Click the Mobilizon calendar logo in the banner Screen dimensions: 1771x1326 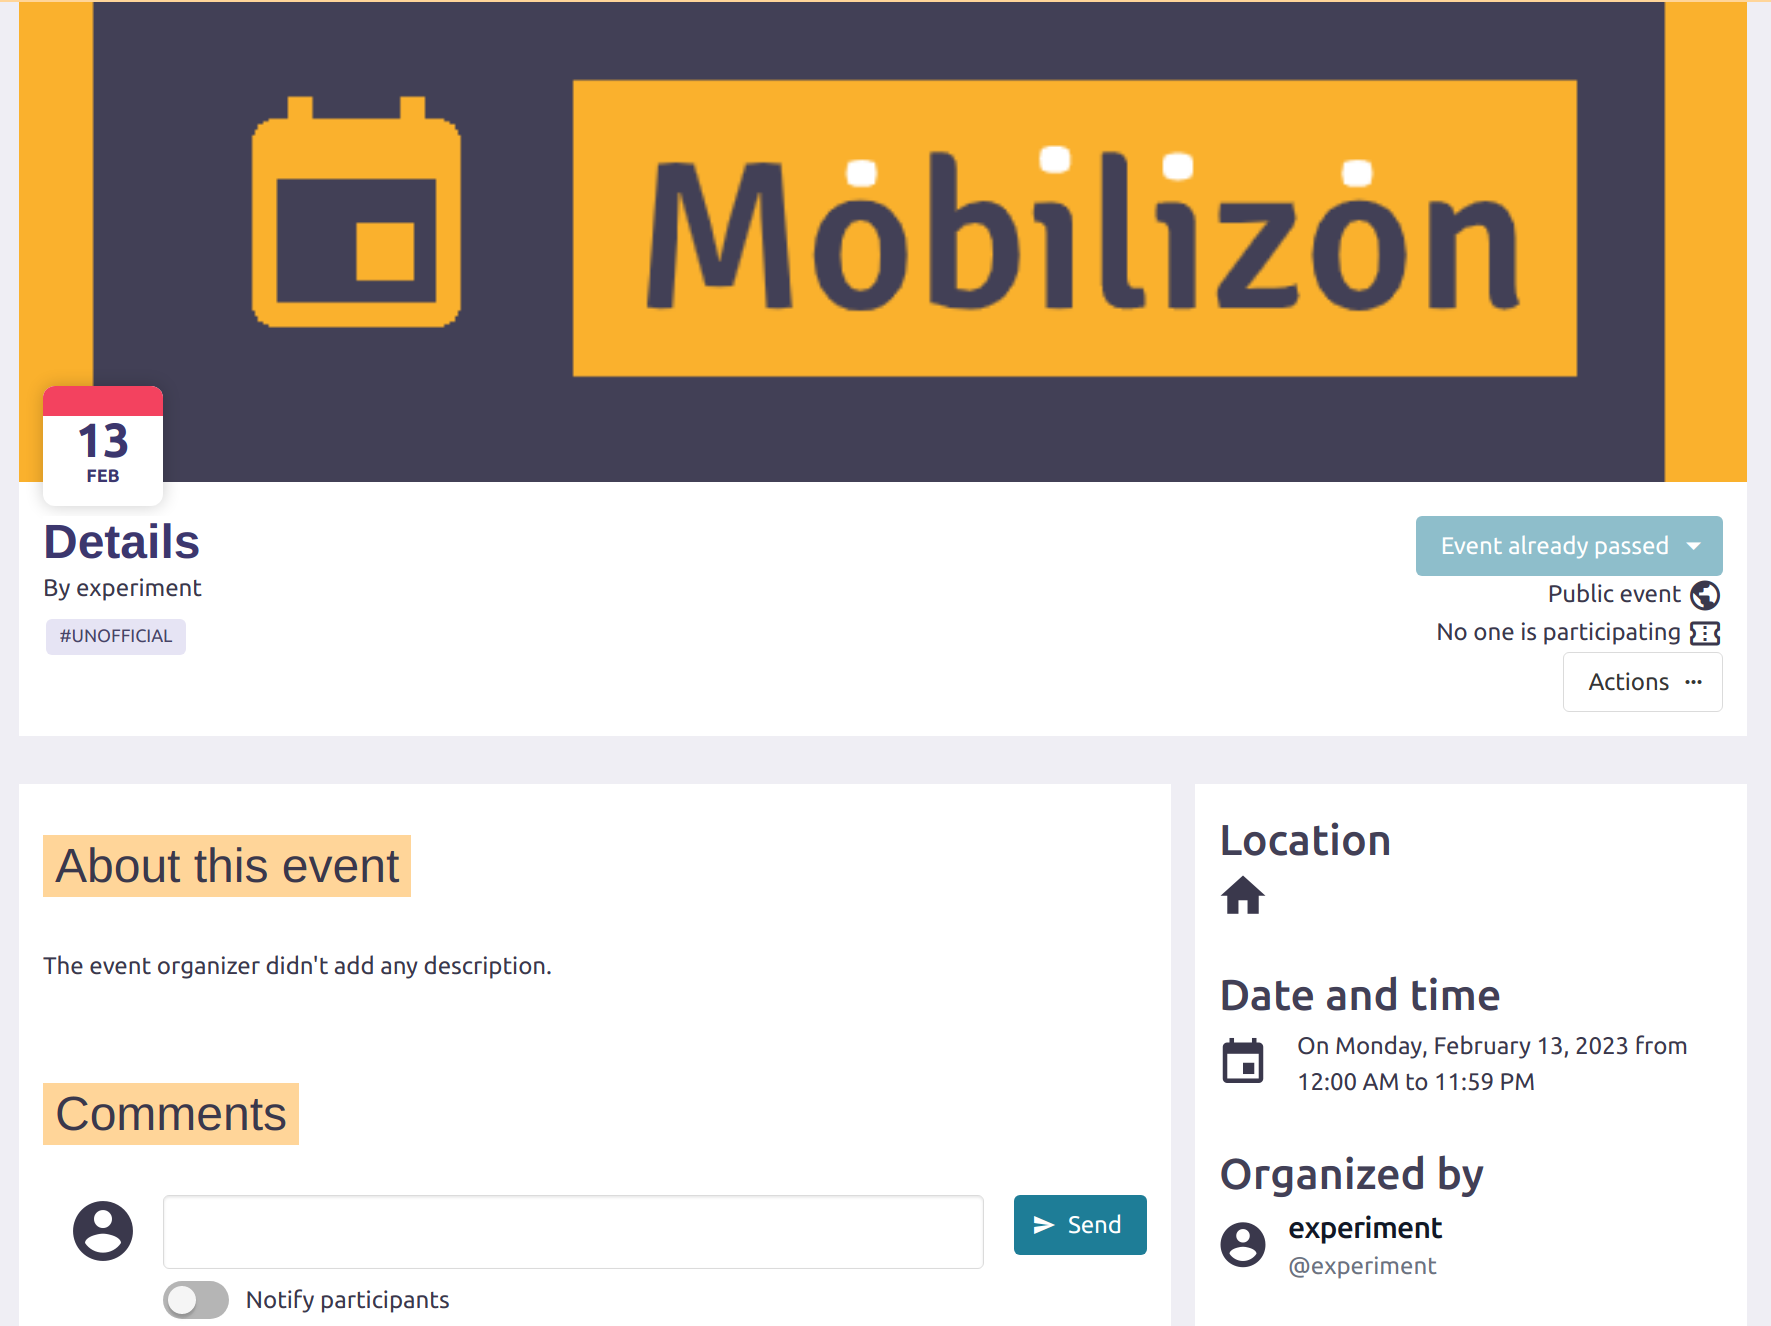click(x=356, y=212)
